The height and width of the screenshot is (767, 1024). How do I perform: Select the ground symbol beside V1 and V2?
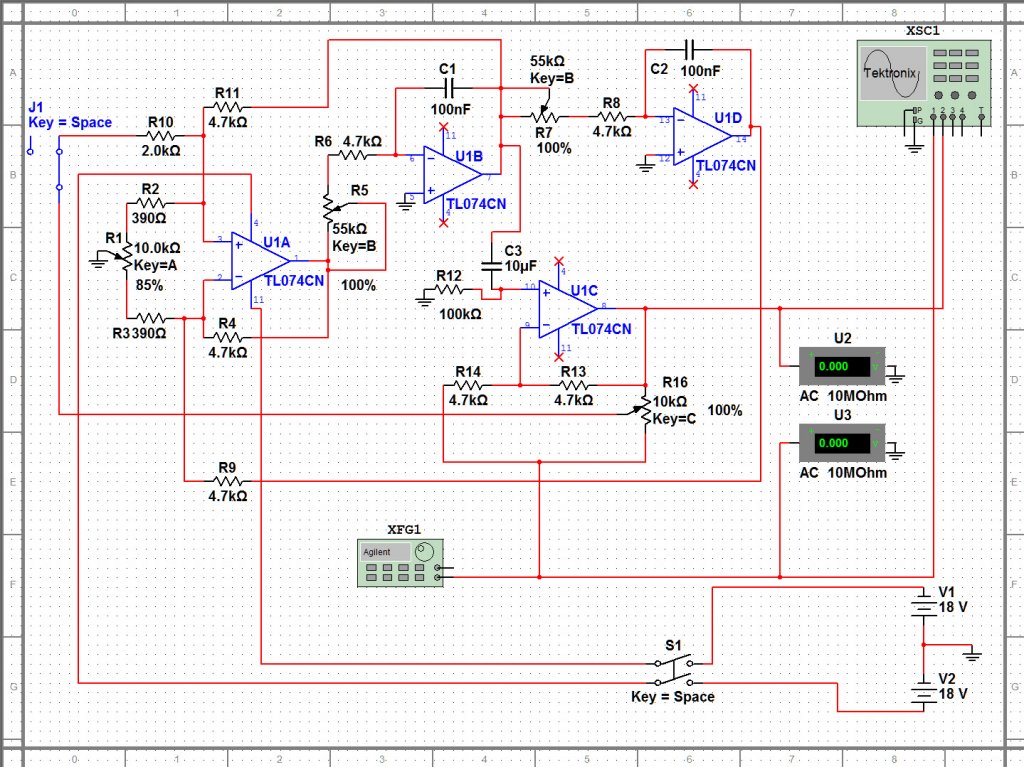[x=972, y=654]
